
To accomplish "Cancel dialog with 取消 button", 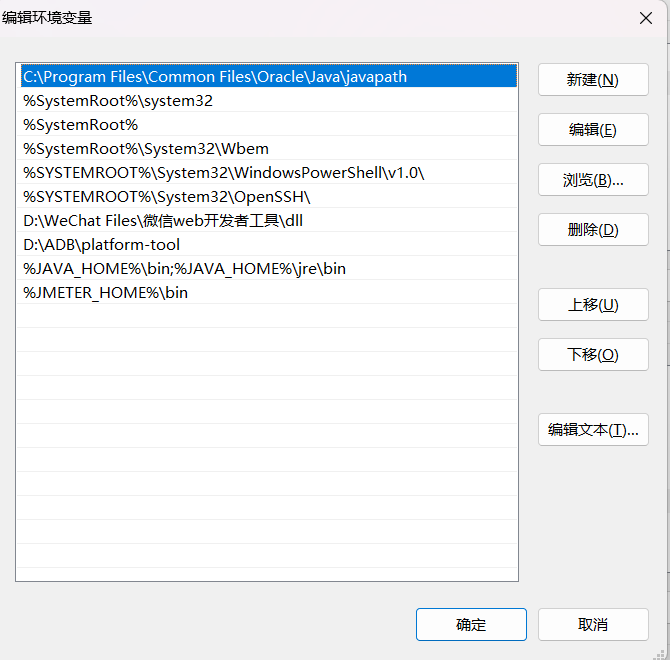I will (593, 625).
